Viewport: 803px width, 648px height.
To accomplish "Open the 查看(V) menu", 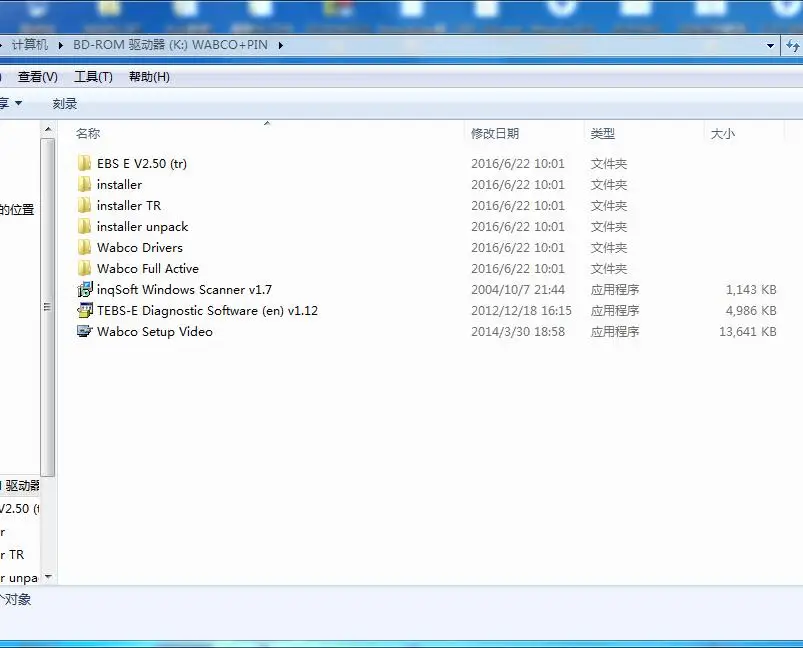I will pyautogui.click(x=37, y=77).
